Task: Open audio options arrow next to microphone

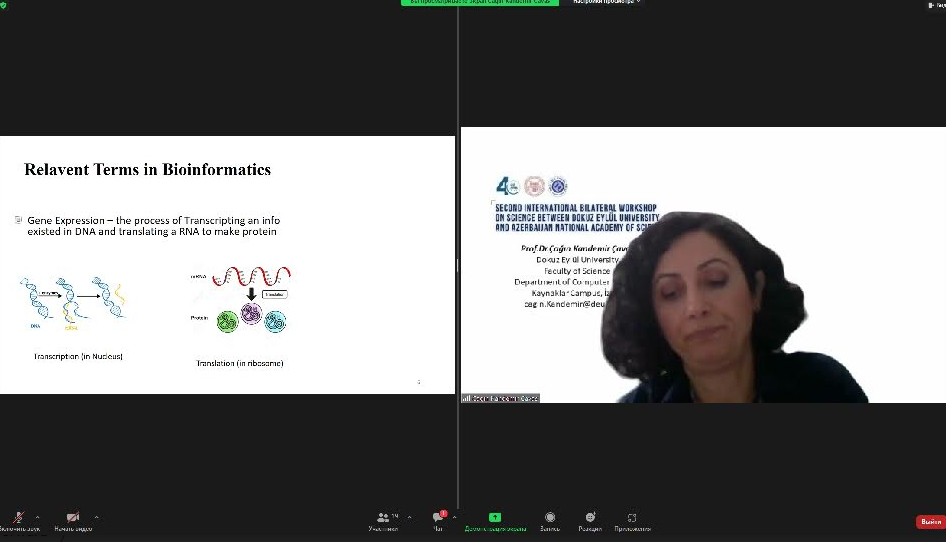Action: [x=37, y=517]
